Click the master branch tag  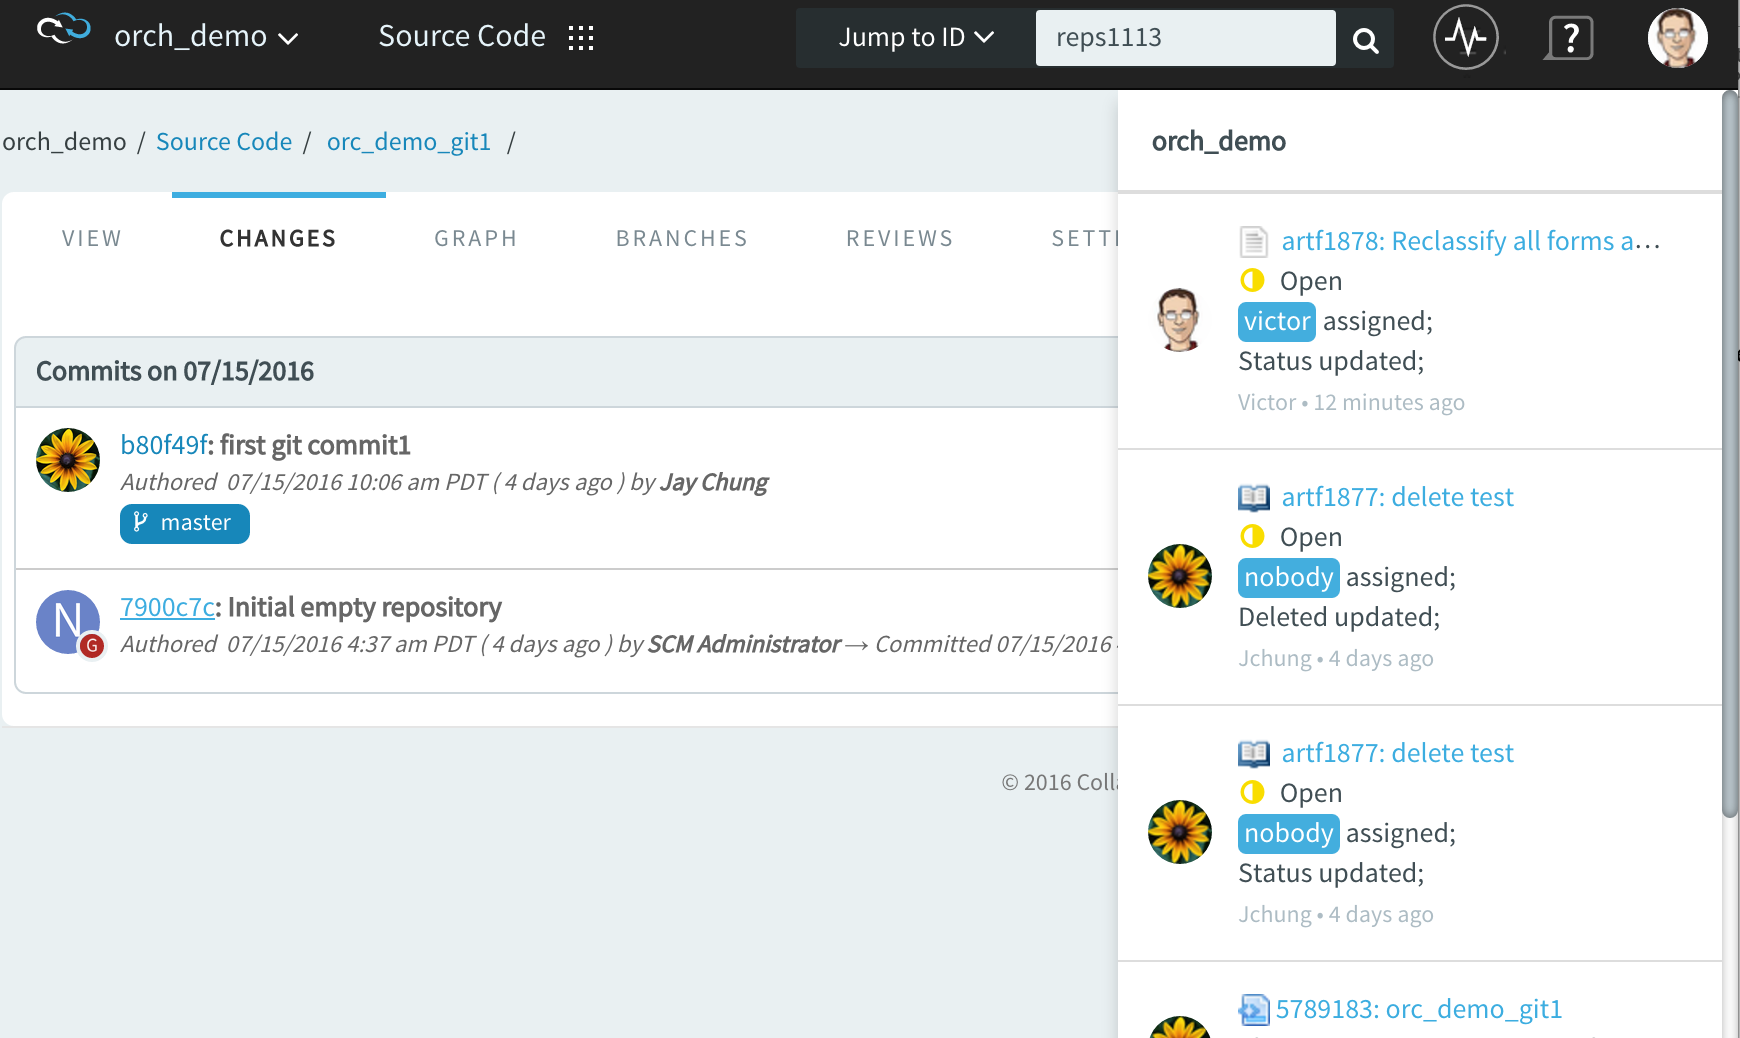tap(185, 523)
